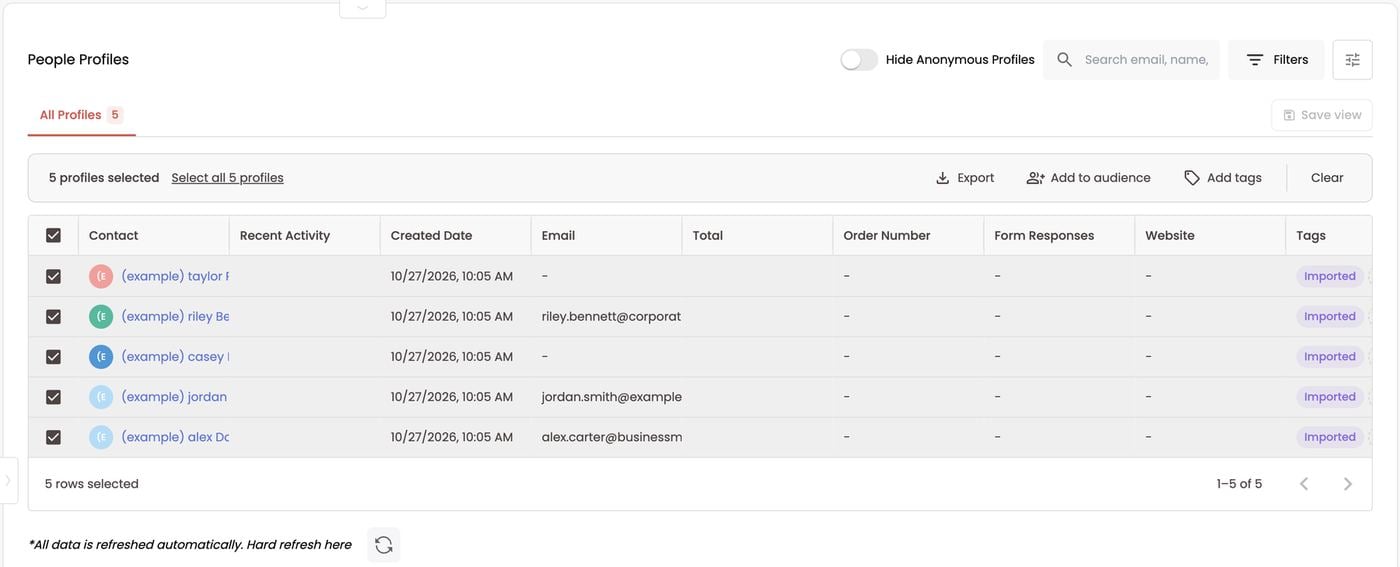Click the search magnifier icon
Screen dimensions: 1400x567
tap(1065, 60)
